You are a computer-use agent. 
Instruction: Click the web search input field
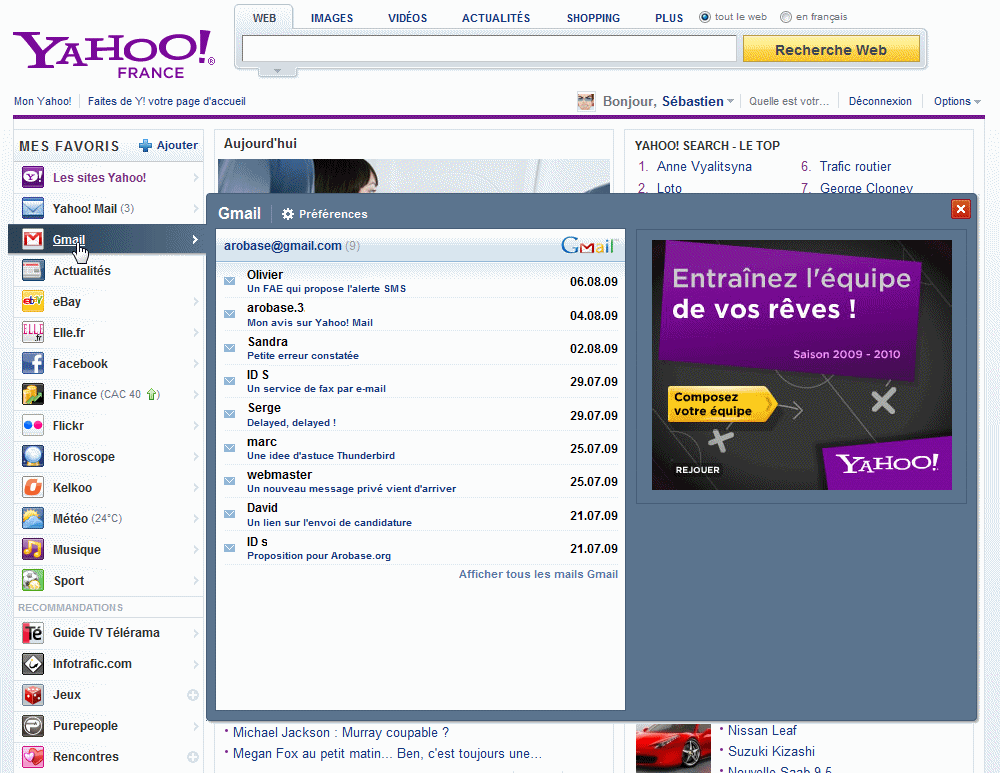489,48
